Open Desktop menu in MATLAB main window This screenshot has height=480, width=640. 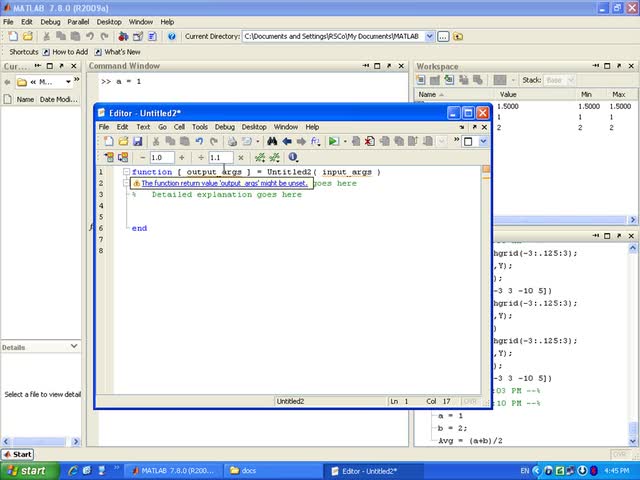(109, 22)
